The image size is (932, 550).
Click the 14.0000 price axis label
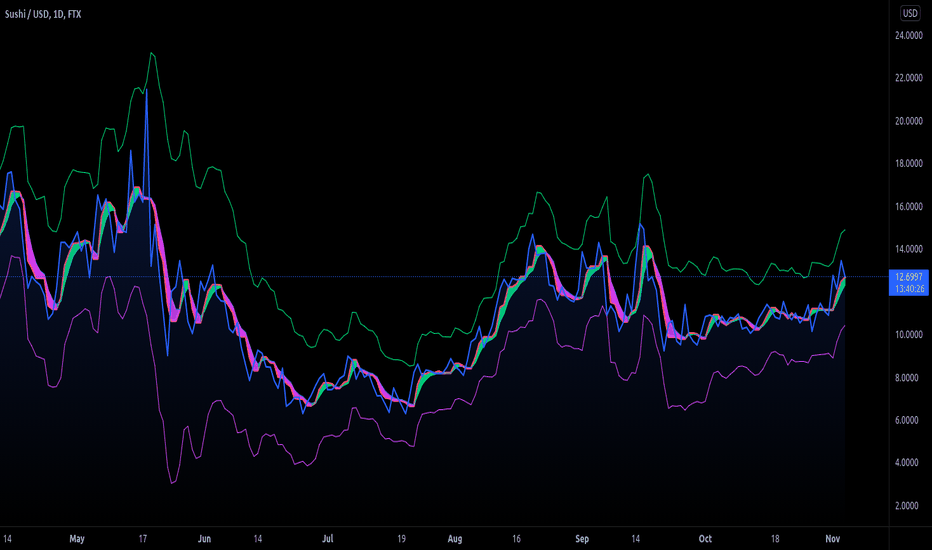coord(909,249)
